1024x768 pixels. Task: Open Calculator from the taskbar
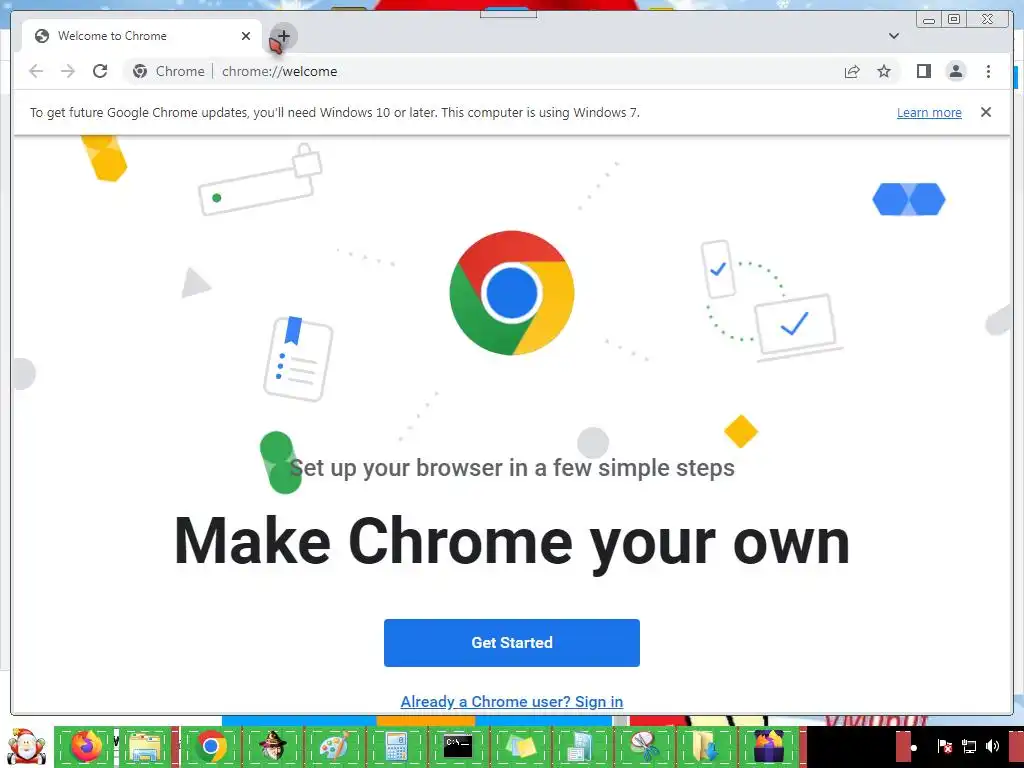tap(396, 746)
